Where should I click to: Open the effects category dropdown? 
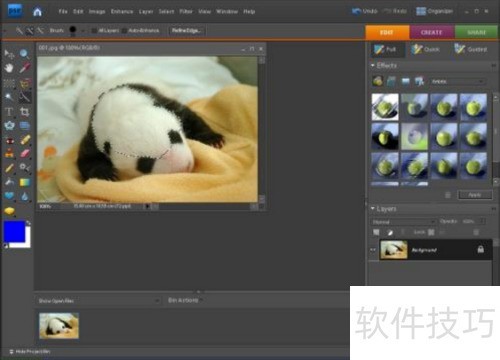coord(457,81)
